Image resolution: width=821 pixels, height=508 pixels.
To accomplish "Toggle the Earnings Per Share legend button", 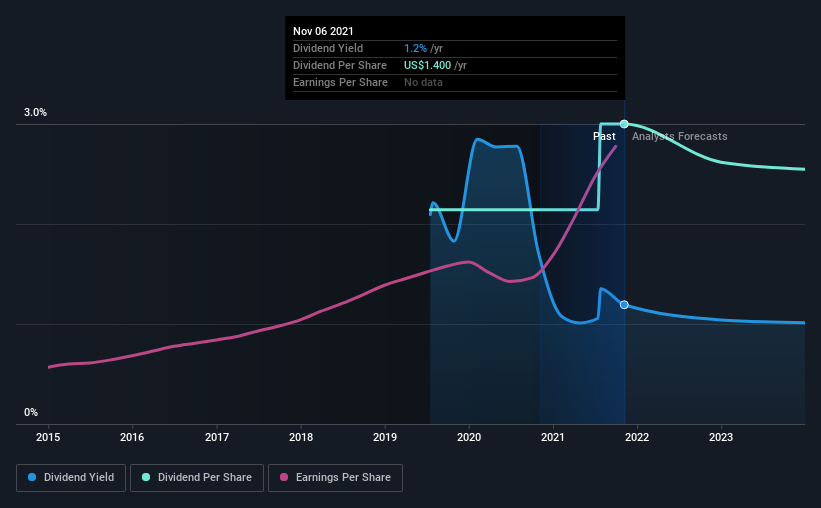I will click(335, 478).
